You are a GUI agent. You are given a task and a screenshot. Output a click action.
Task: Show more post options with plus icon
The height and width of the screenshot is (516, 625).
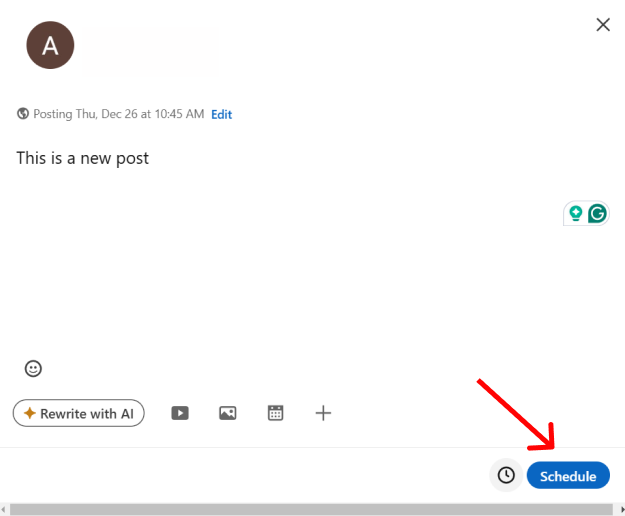(x=323, y=413)
